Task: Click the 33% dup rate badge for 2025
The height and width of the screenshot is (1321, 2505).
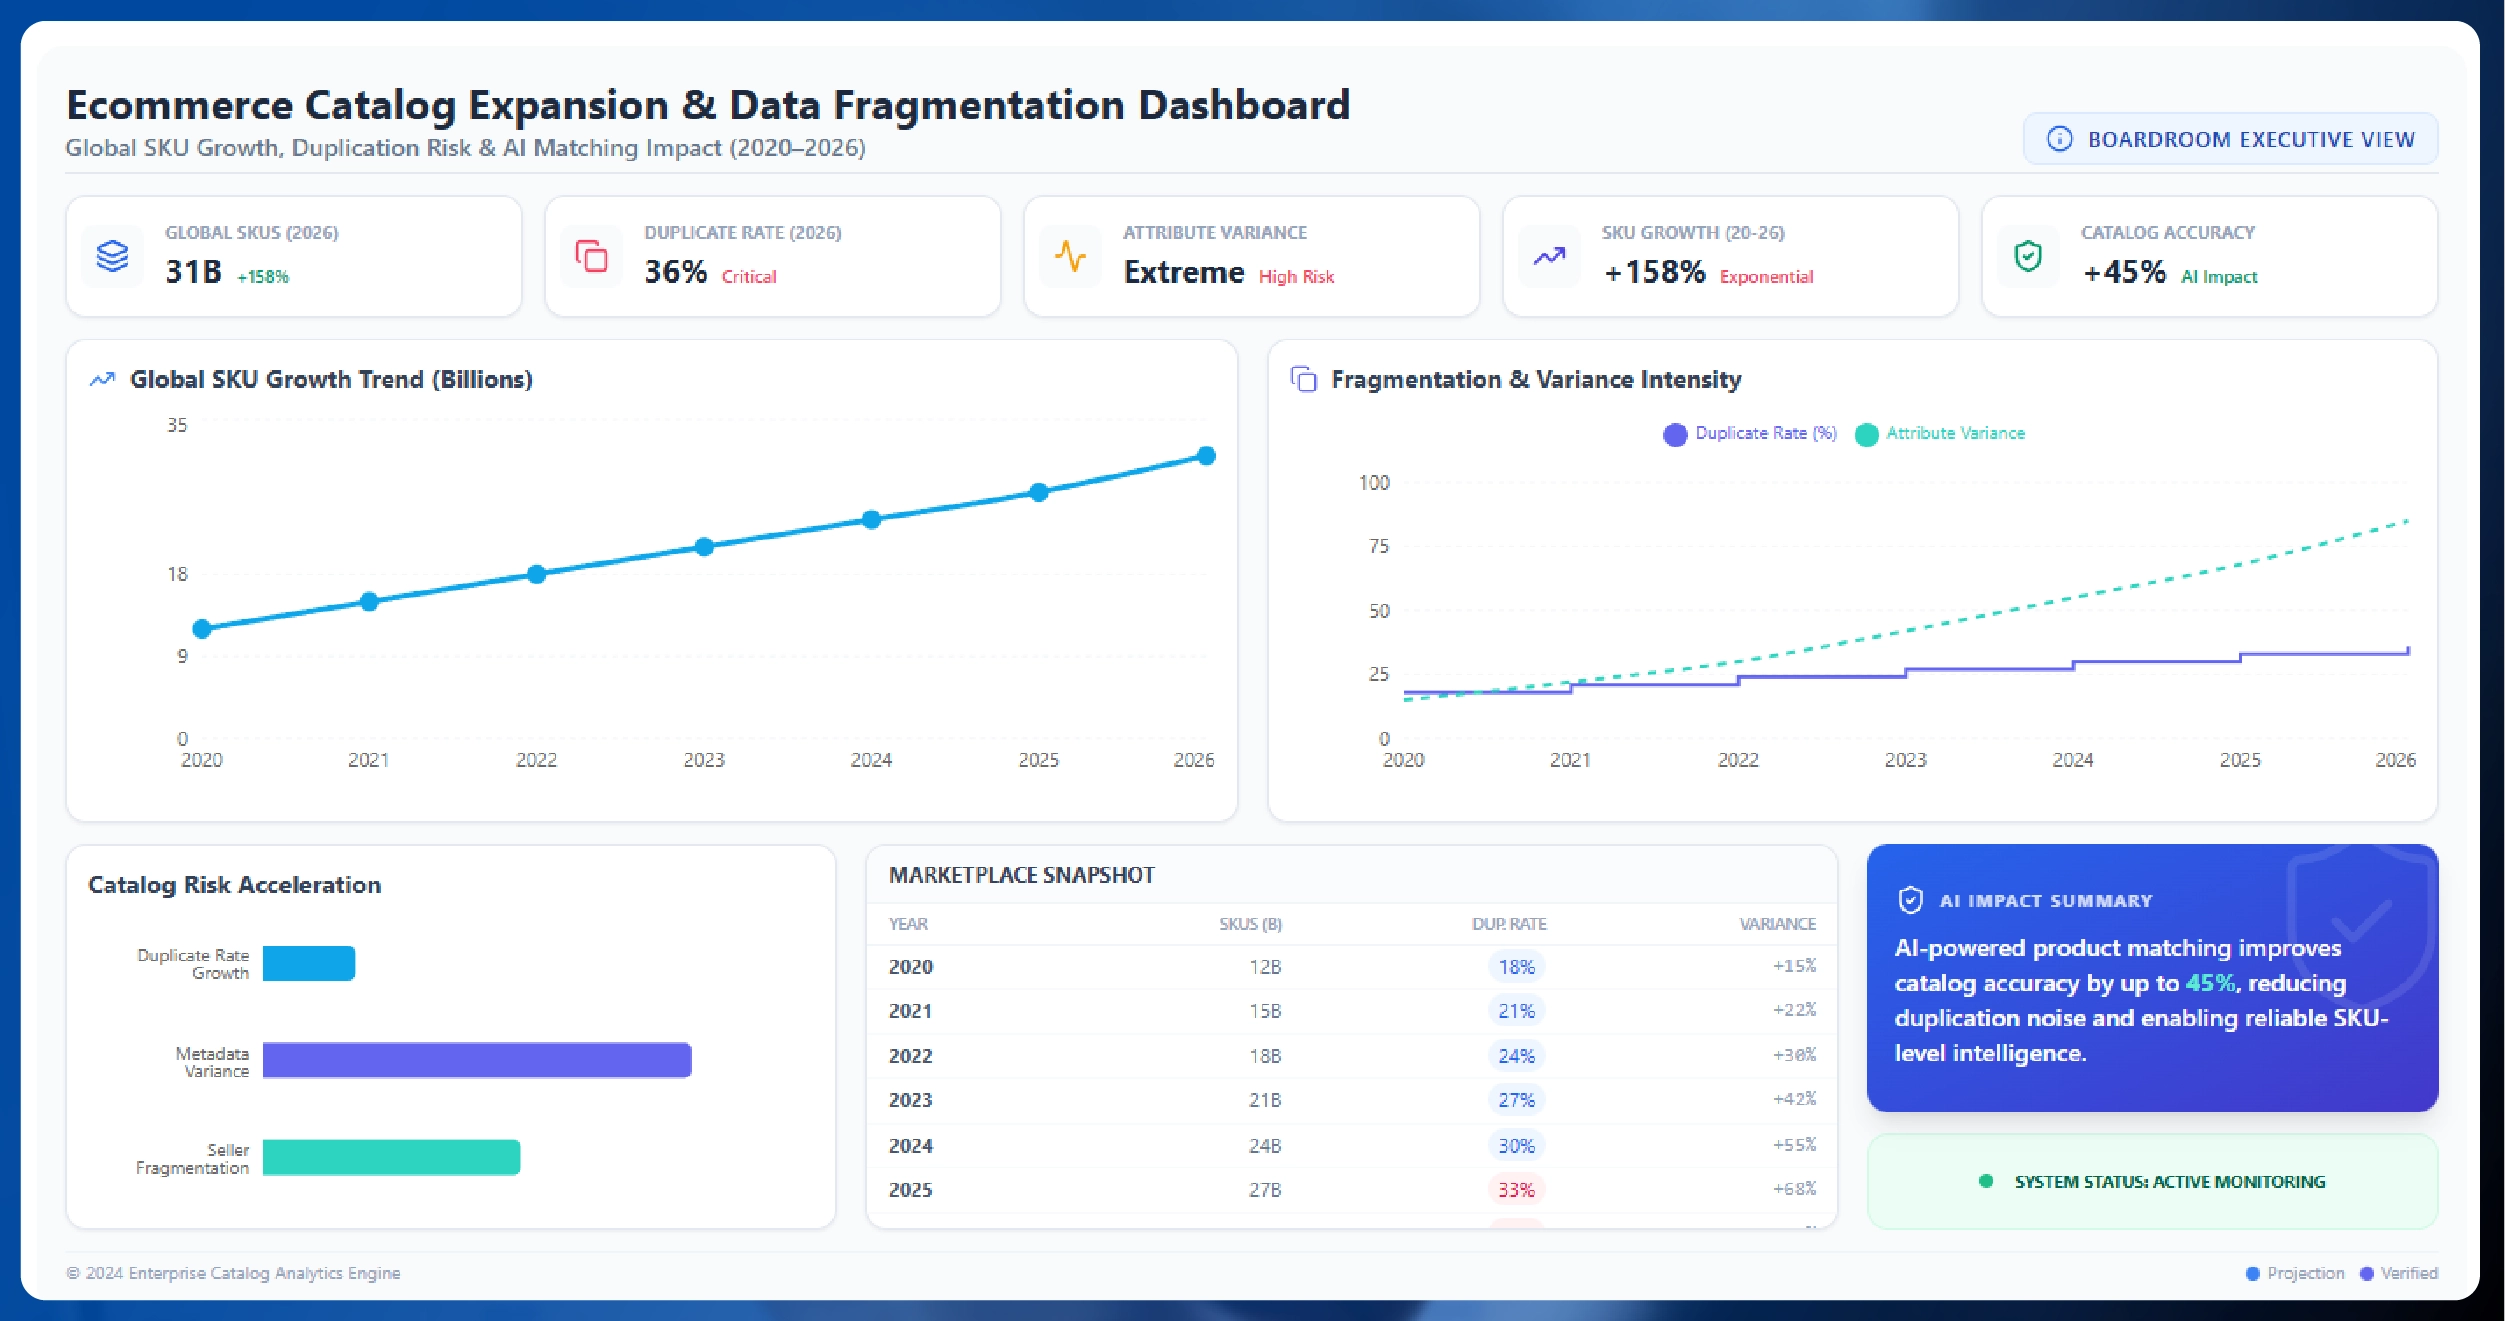Action: [x=1516, y=1190]
